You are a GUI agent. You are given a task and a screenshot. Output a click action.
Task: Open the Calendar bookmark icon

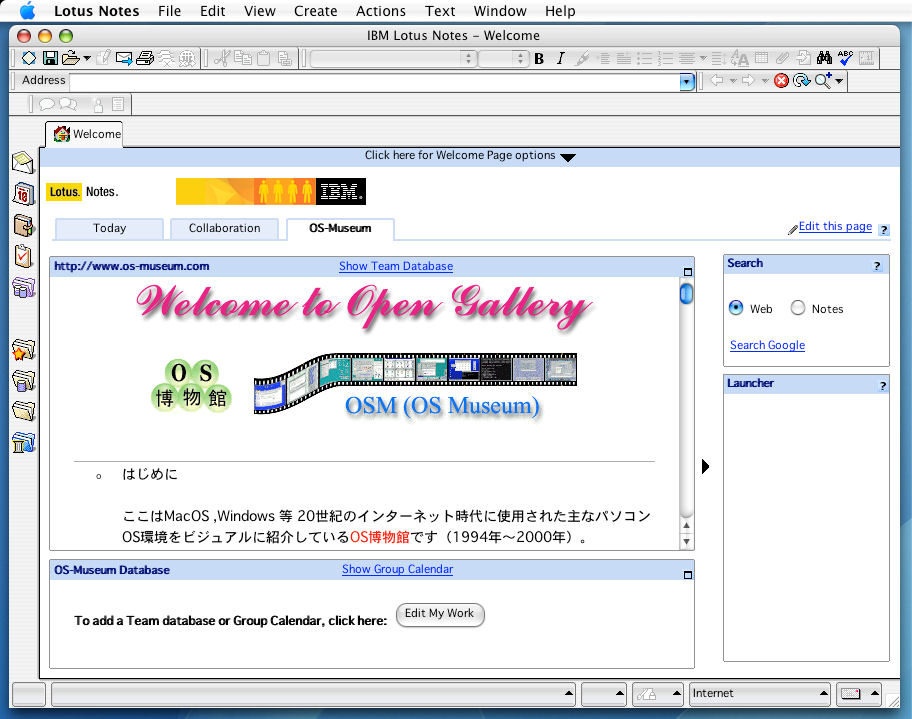point(23,194)
